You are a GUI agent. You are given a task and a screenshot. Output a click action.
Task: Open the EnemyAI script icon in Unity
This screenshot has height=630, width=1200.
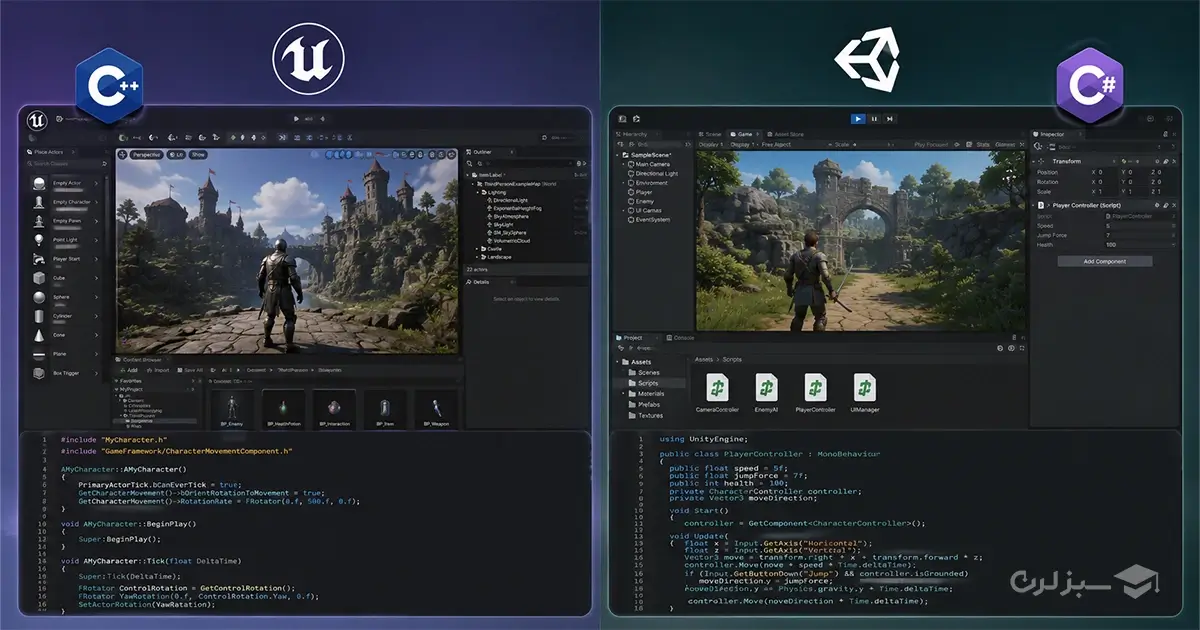(766, 387)
